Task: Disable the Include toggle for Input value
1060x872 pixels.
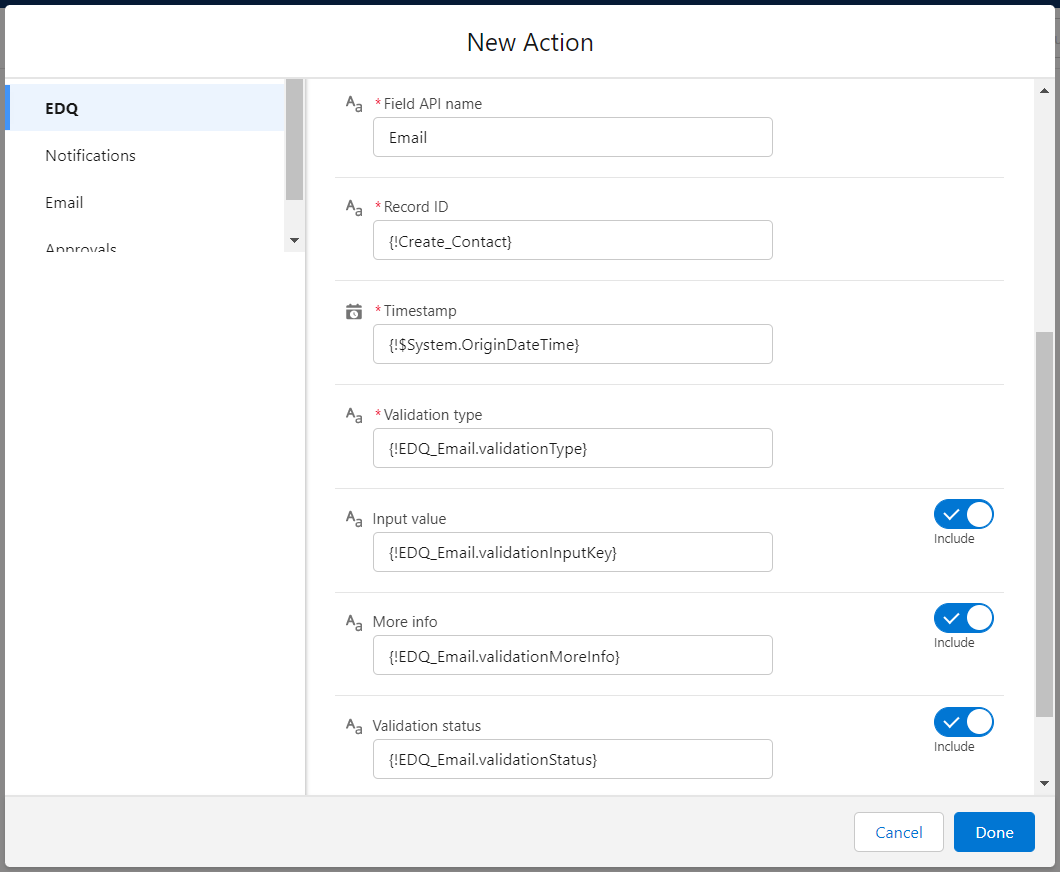Action: pos(963,513)
